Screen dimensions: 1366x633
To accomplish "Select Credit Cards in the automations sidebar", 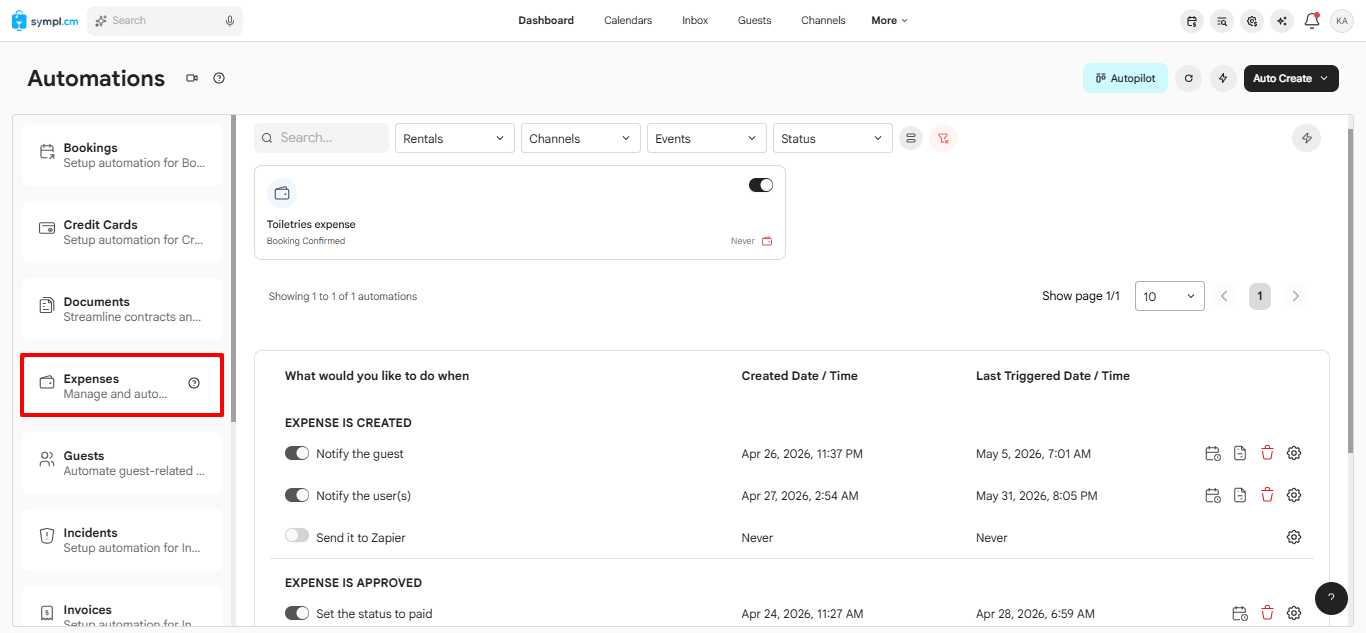I will pyautogui.click(x=122, y=232).
